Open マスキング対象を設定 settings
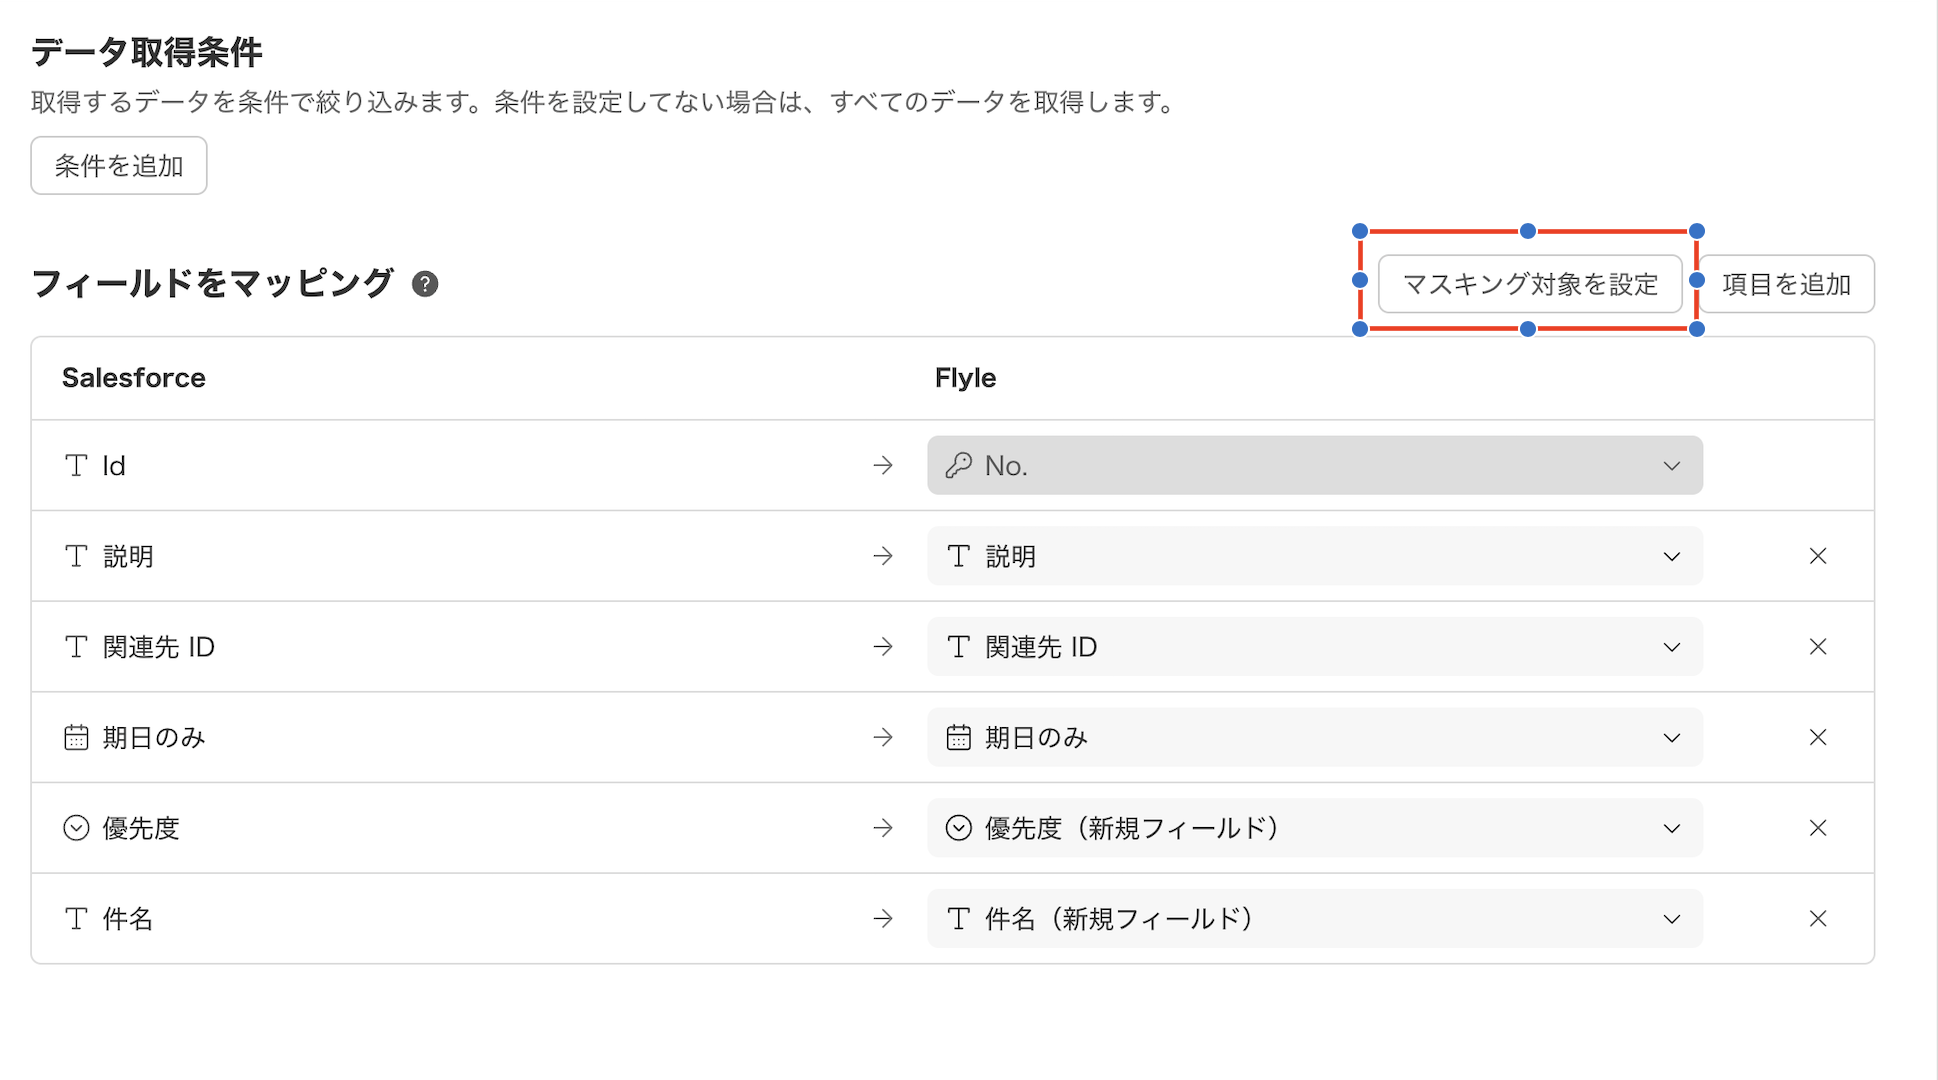 click(1529, 284)
